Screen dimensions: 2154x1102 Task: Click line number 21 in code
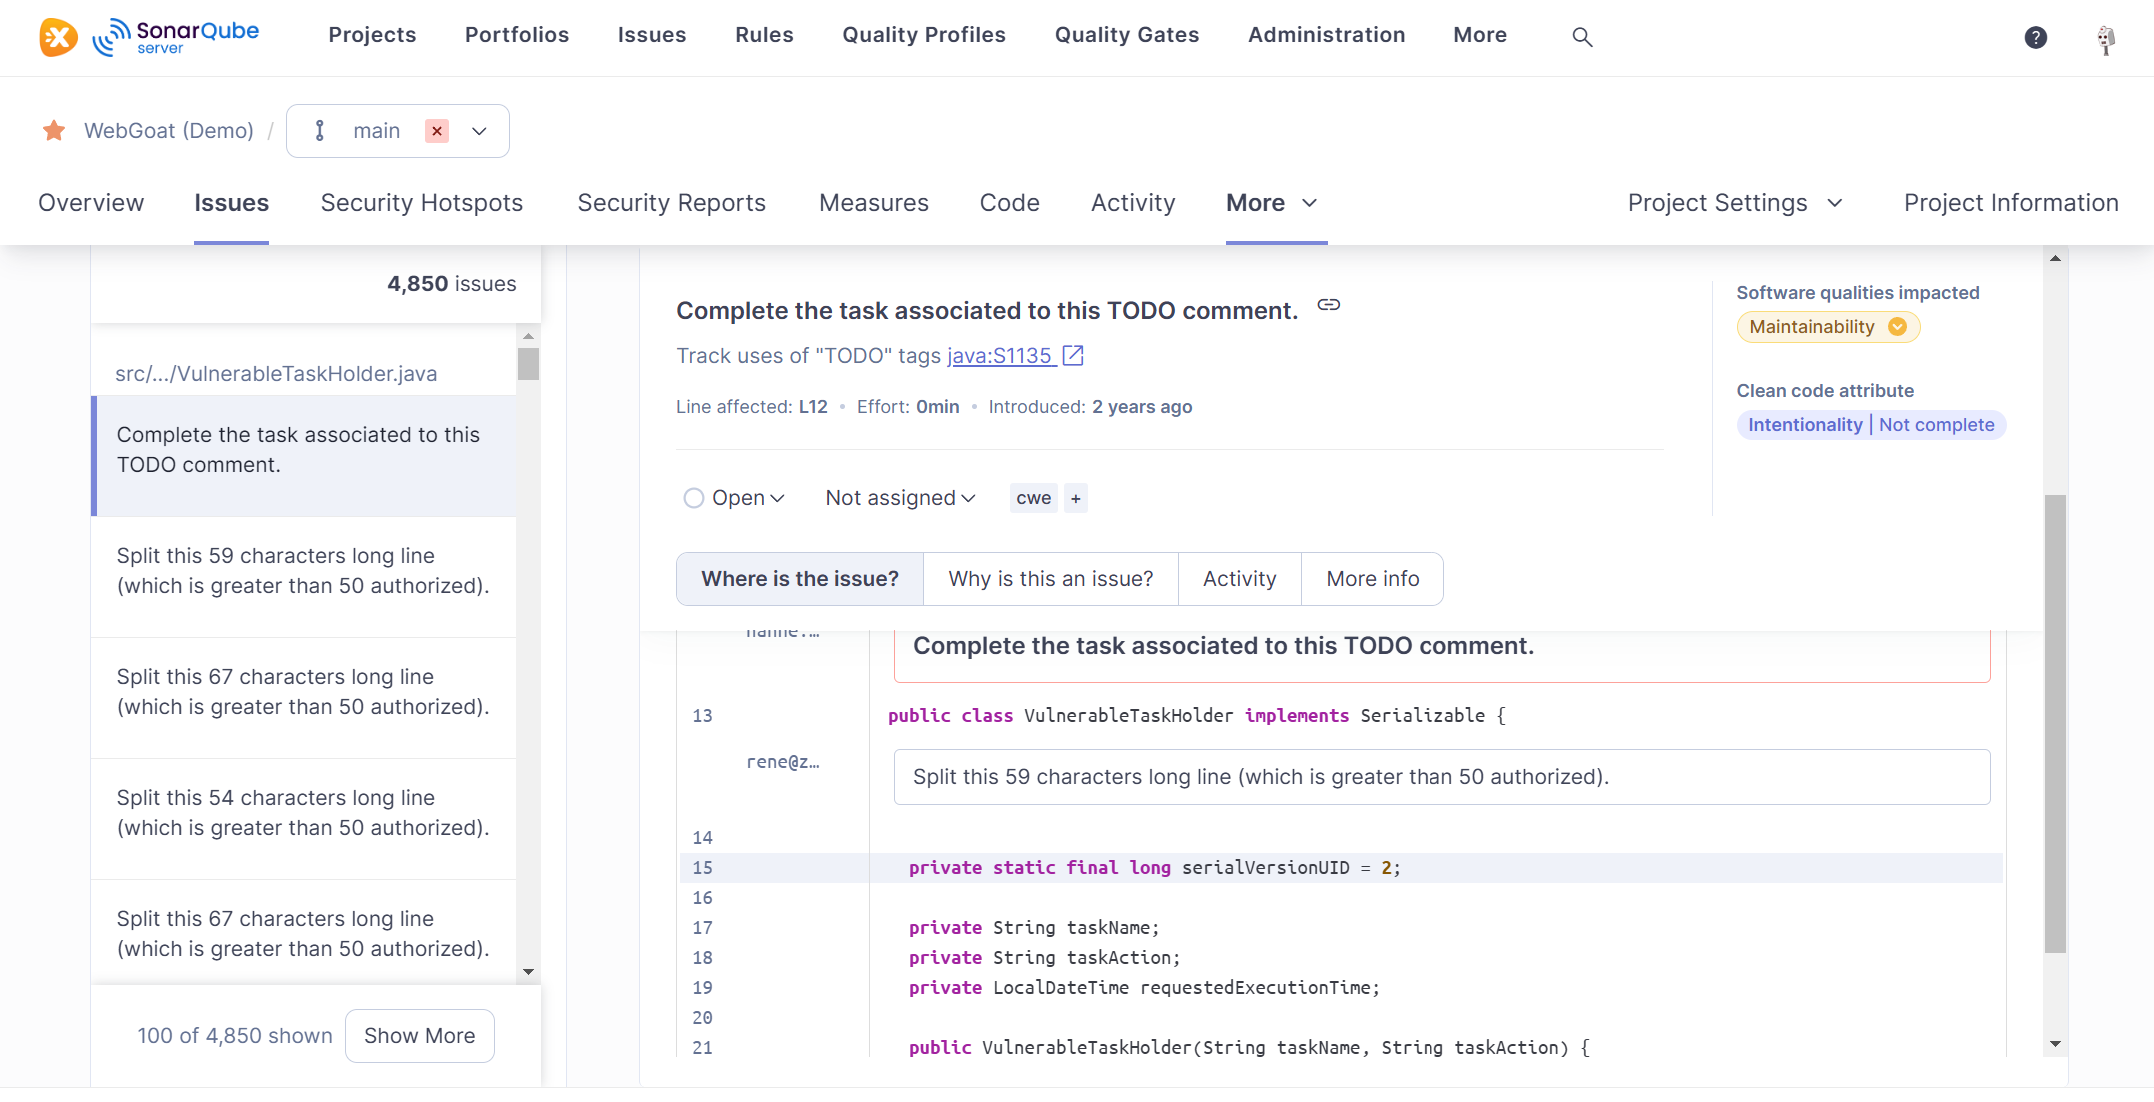point(702,1048)
